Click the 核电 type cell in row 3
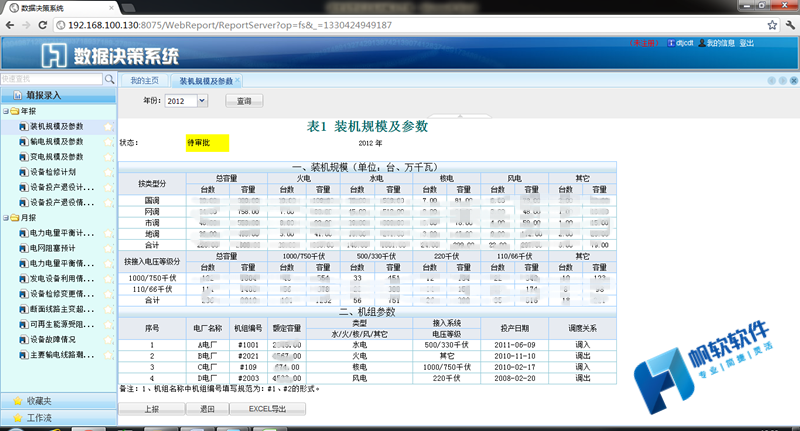 (359, 367)
